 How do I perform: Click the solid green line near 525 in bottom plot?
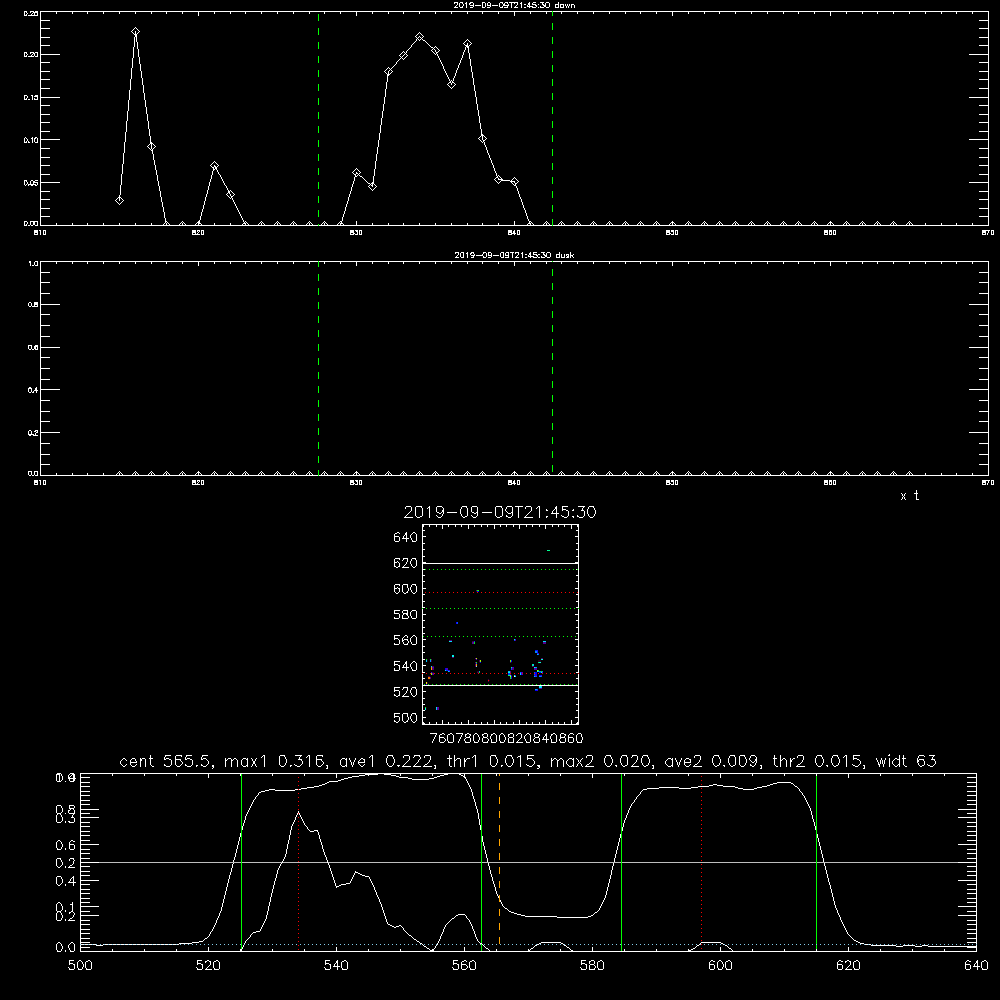tap(241, 861)
